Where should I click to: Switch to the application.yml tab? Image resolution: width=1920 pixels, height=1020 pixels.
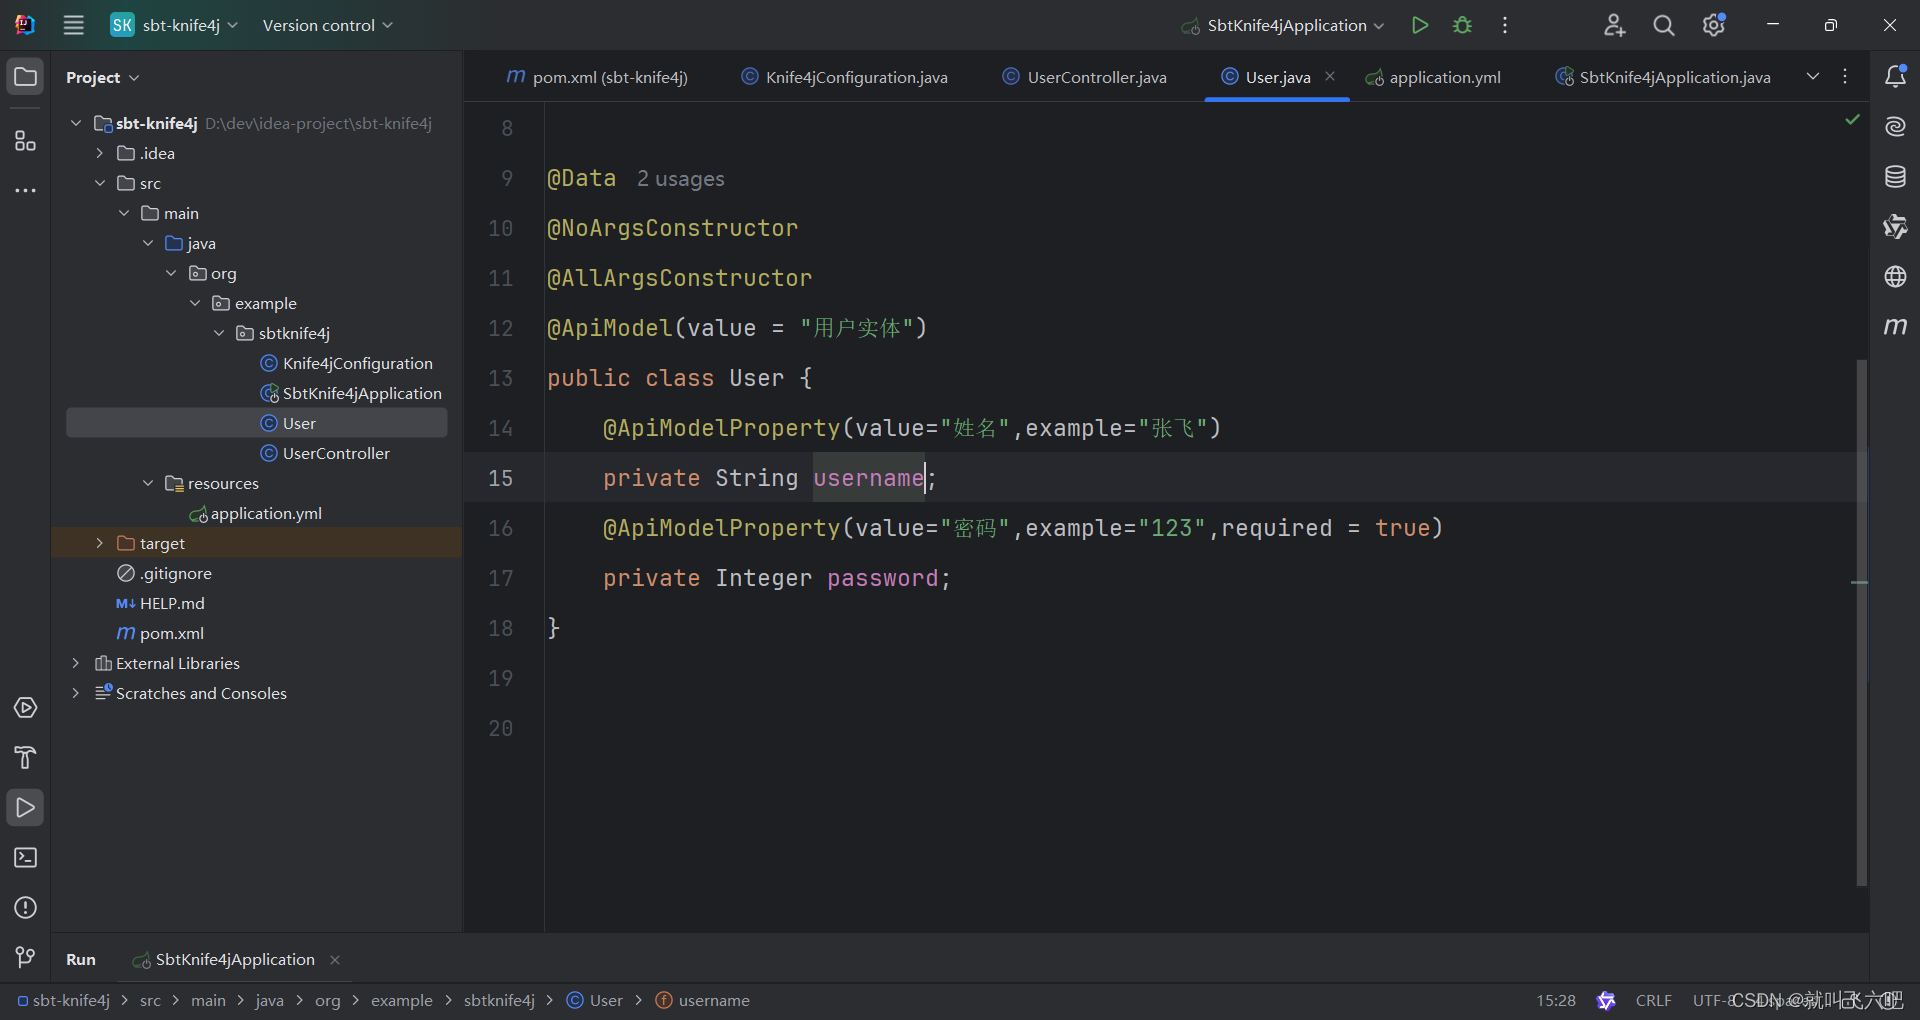[1444, 76]
